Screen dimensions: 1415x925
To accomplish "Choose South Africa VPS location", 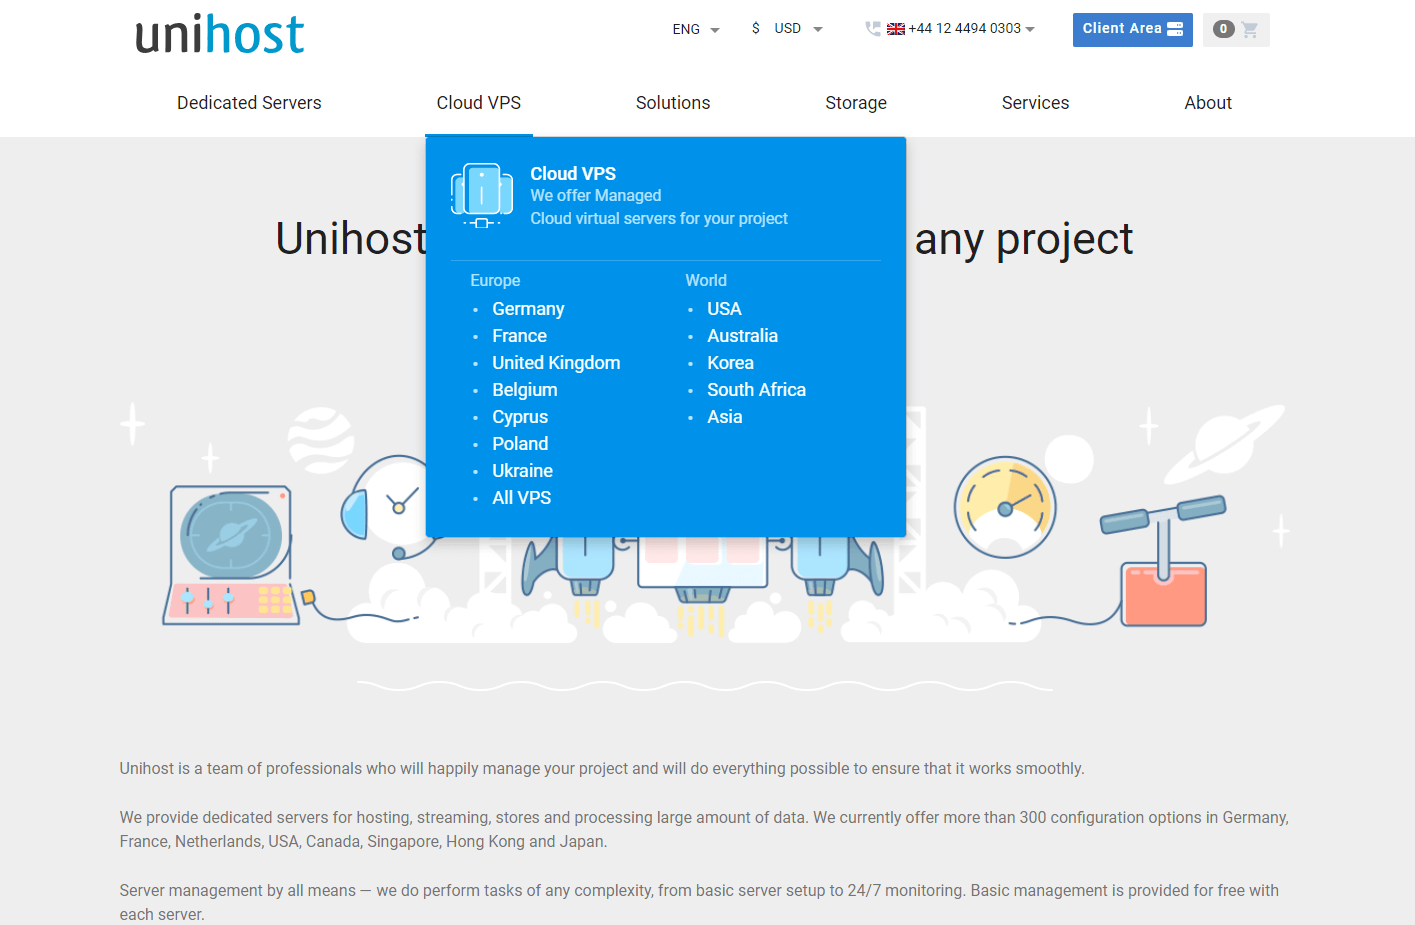I will point(756,390).
